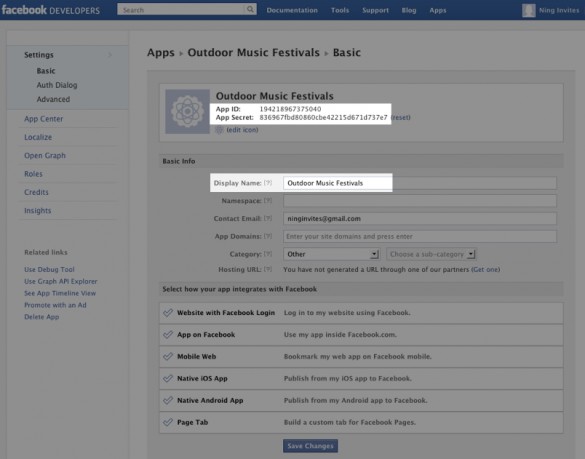Image resolution: width=585 pixels, height=459 pixels.
Task: Open Credits in sidebar
Action: [36, 192]
